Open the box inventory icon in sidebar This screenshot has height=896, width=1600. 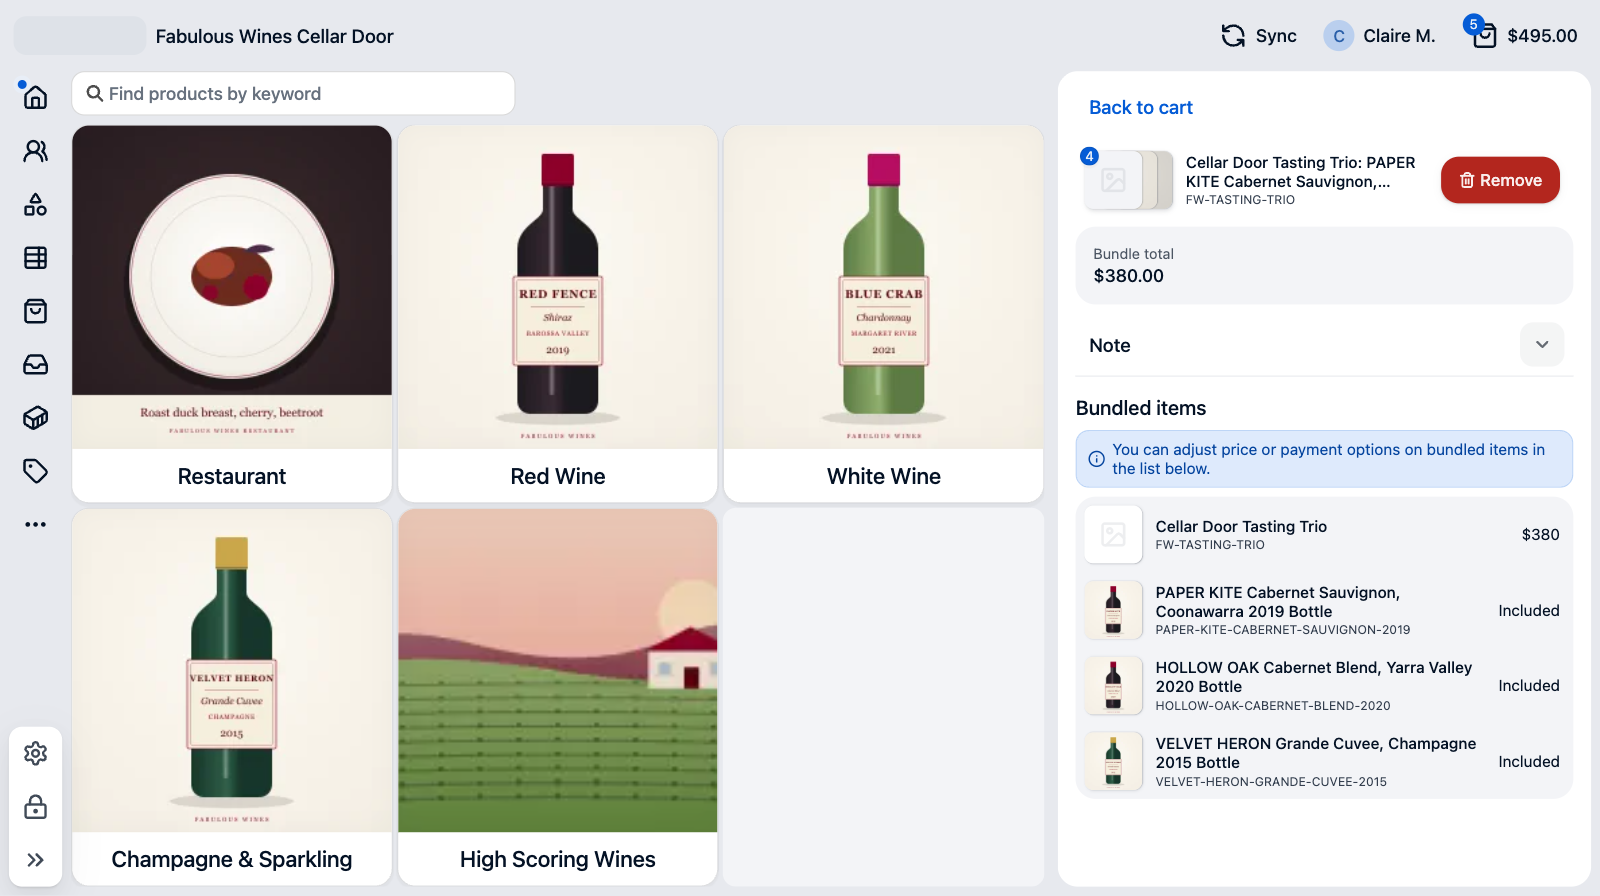35,418
